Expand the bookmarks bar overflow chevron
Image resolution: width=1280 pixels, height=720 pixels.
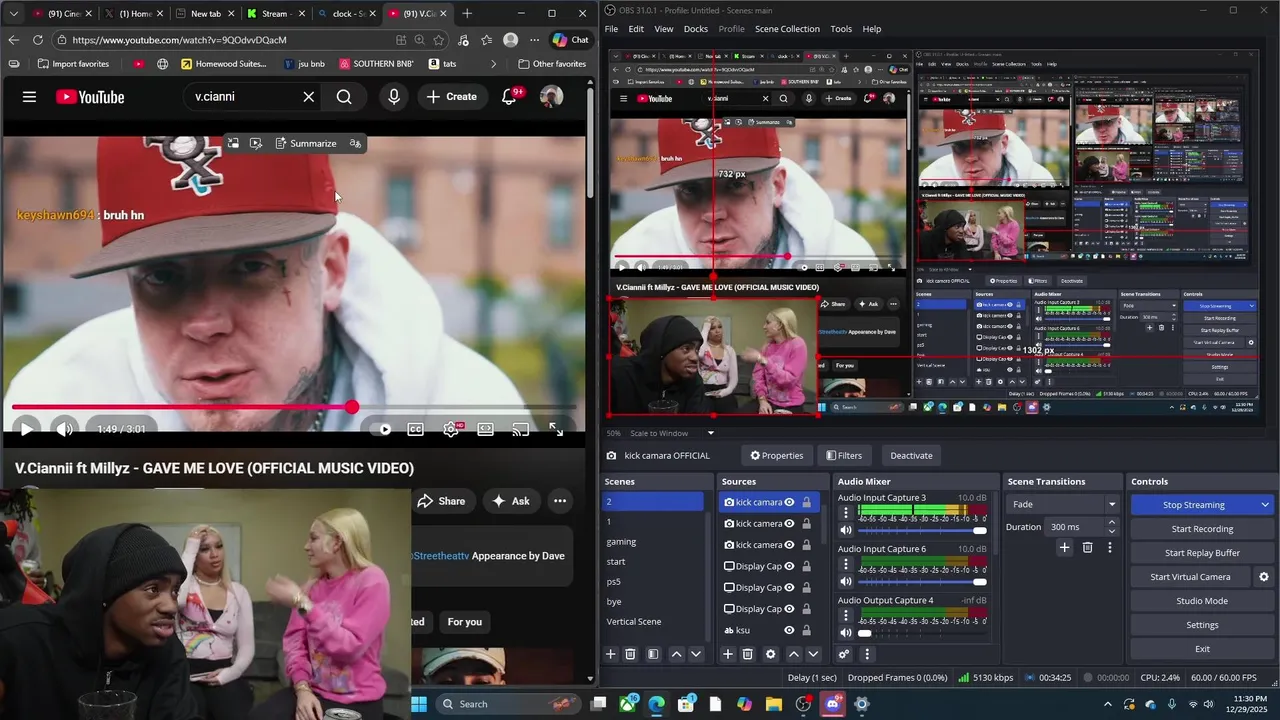[x=493, y=64]
